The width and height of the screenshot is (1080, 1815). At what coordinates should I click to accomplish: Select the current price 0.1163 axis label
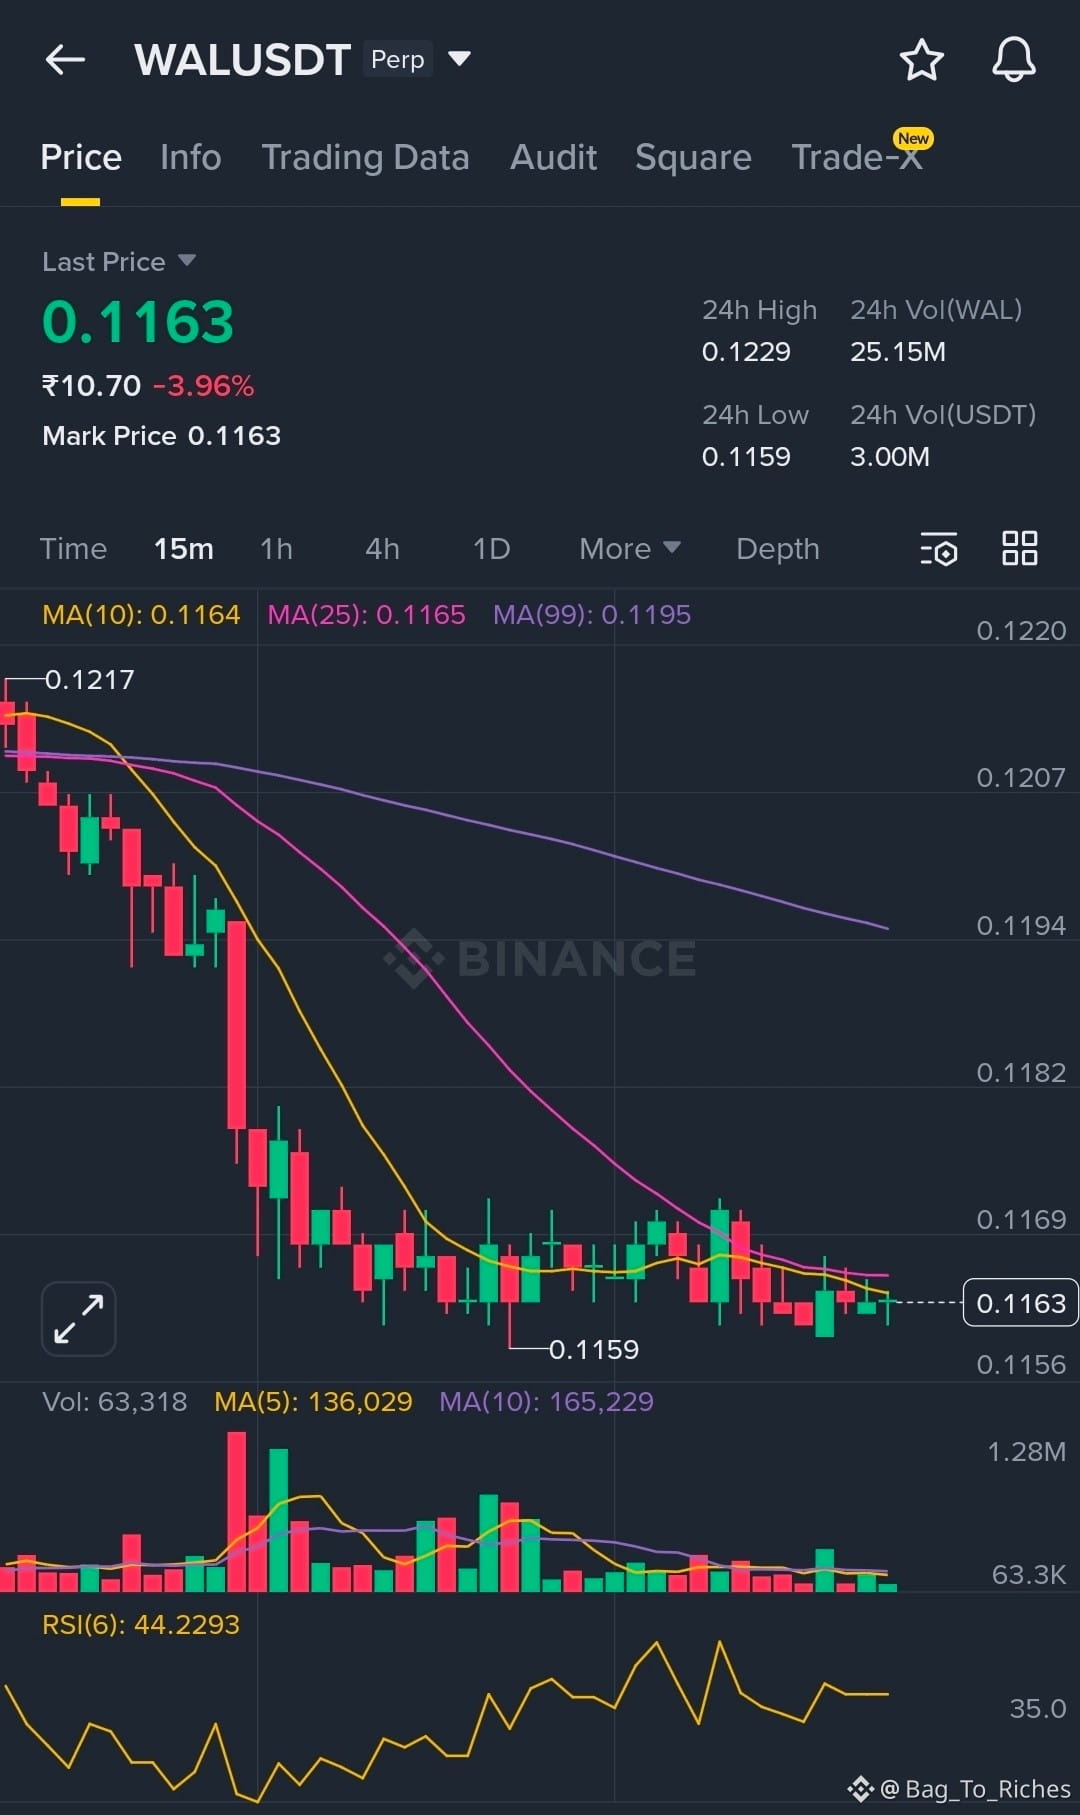[1020, 1302]
